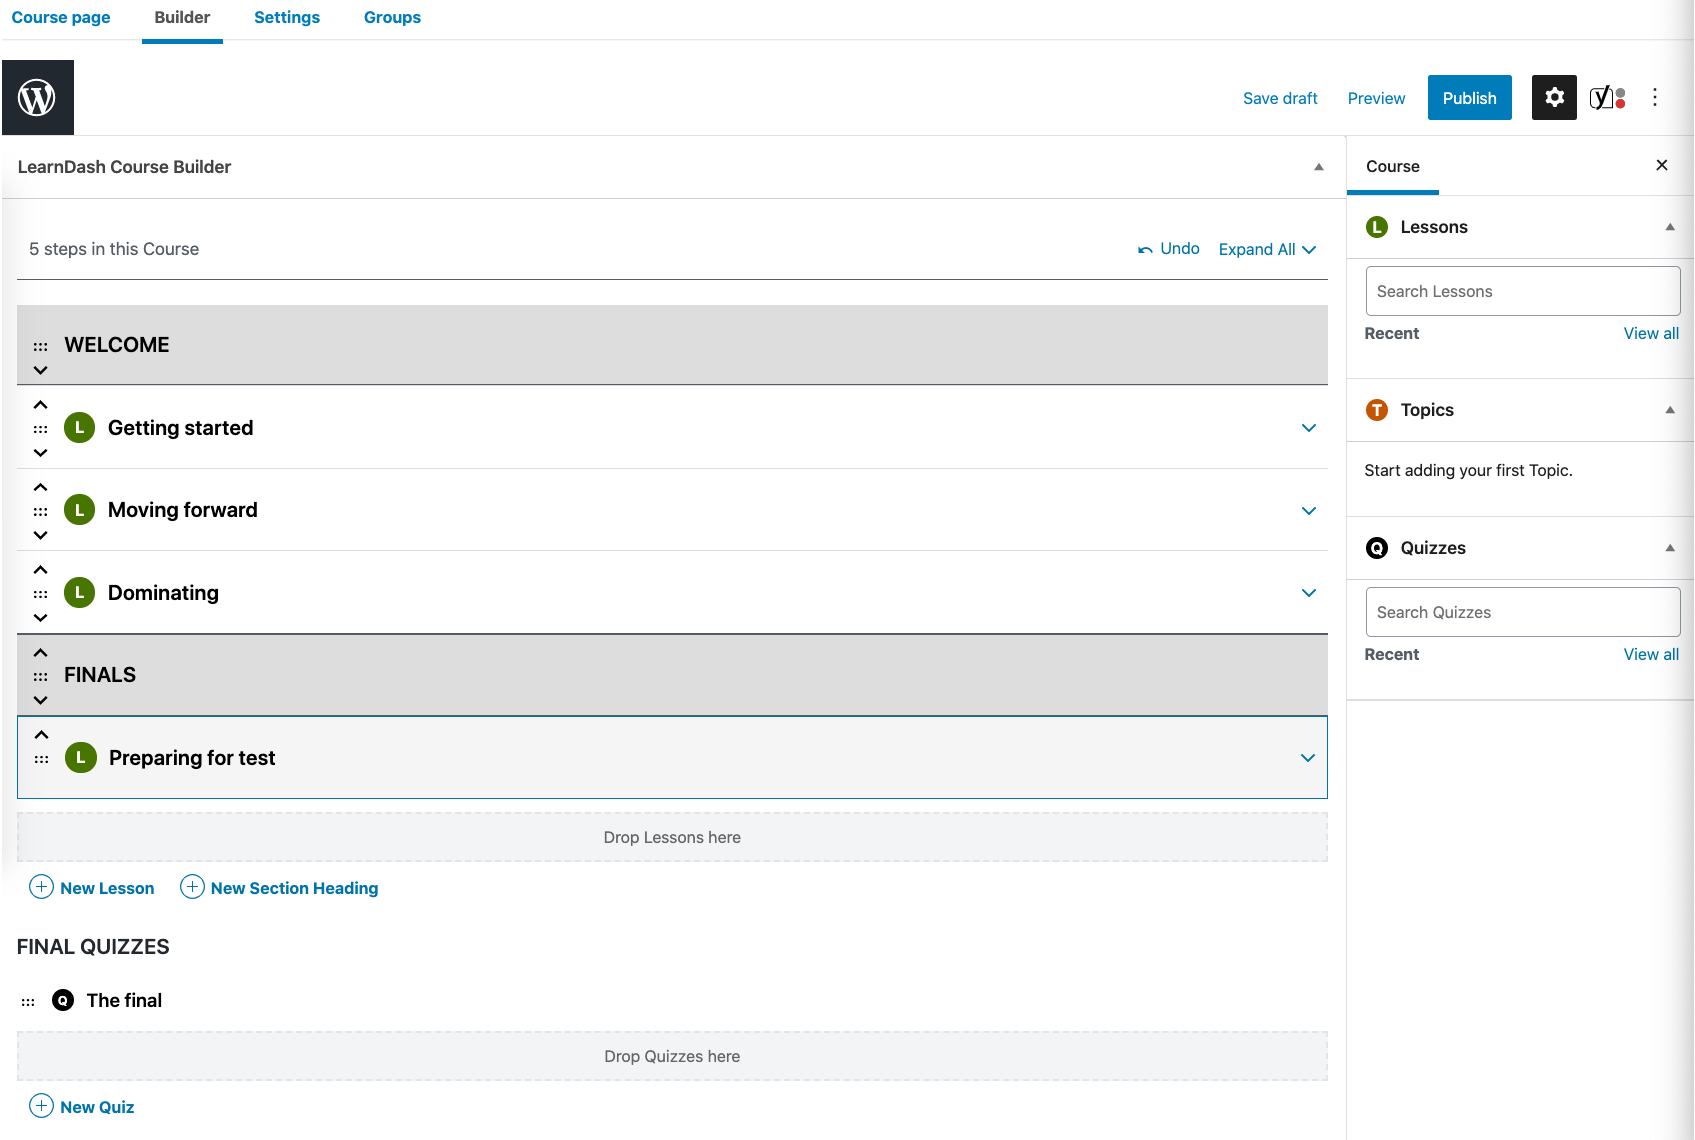Move Dominating lesson down
Viewport: 1695px width, 1140px height.
click(x=40, y=618)
